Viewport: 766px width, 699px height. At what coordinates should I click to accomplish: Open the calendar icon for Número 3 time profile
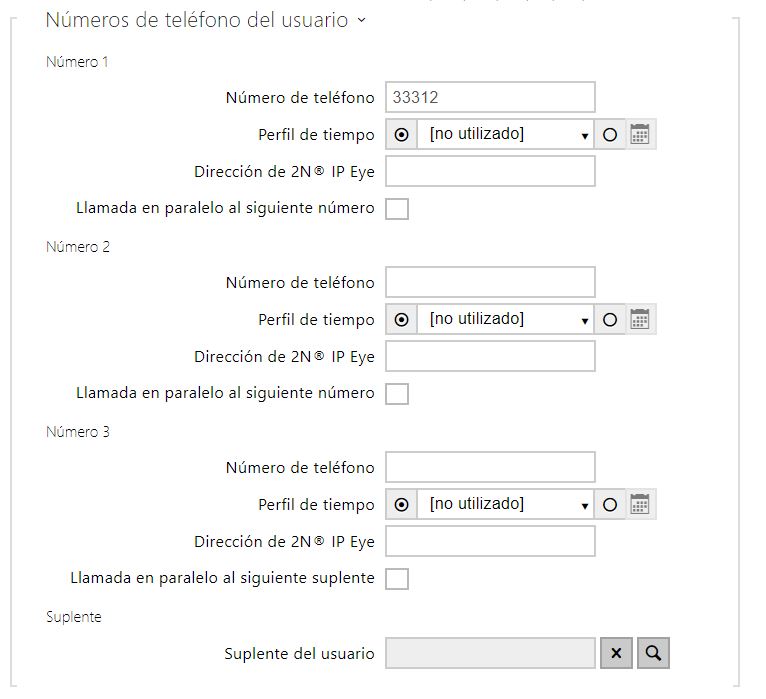(640, 504)
